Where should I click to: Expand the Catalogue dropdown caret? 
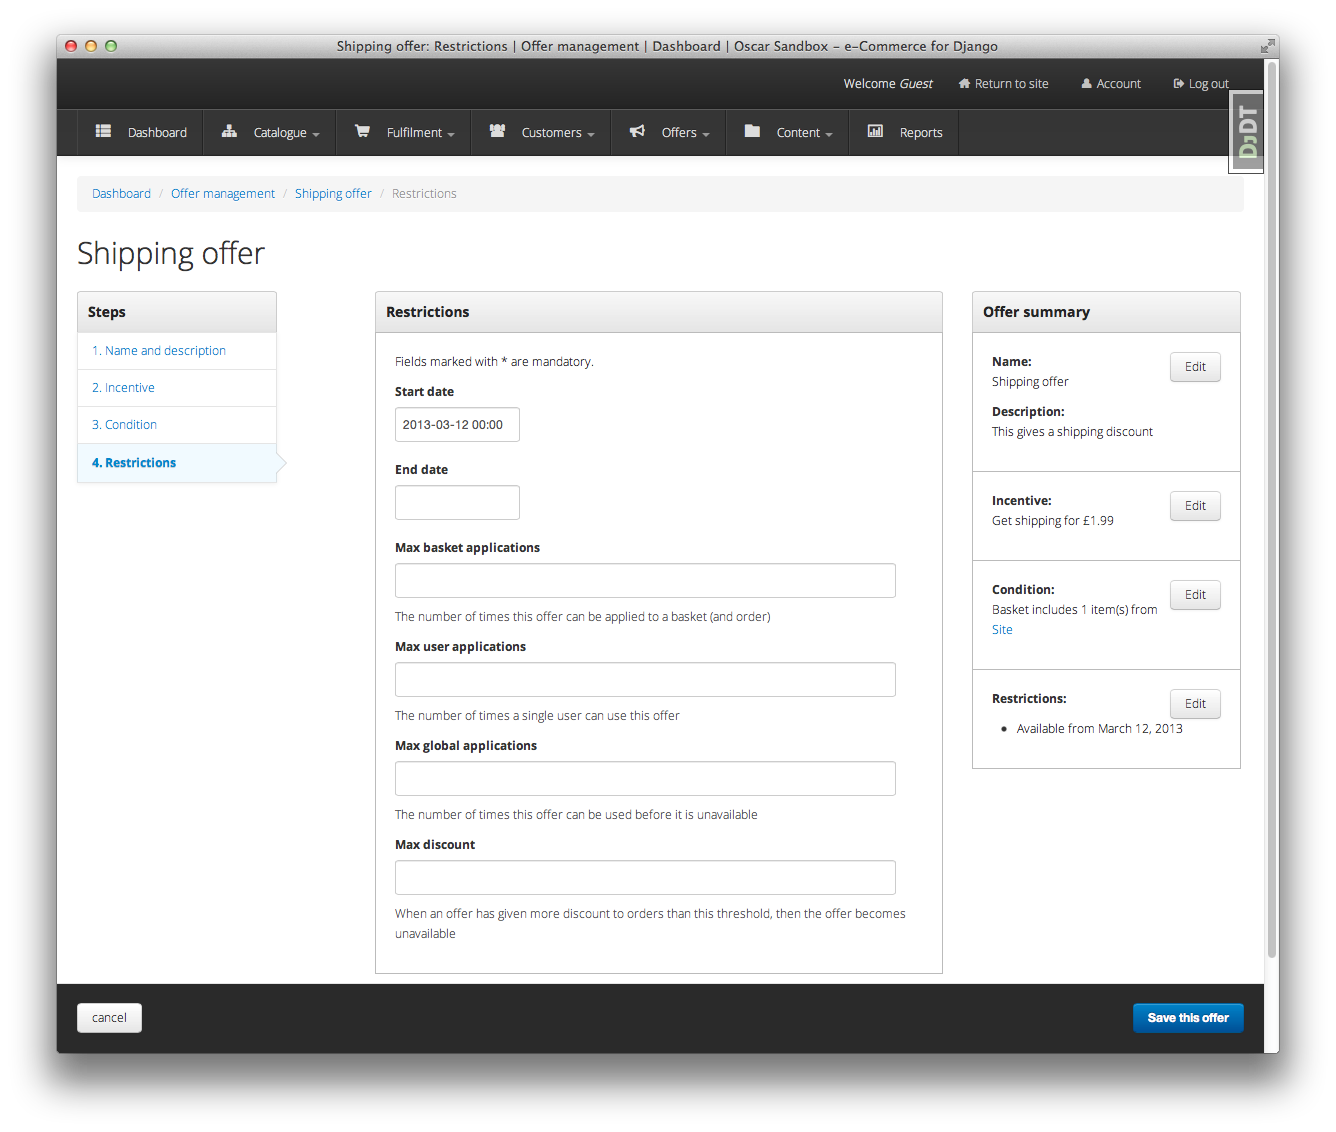coord(316,135)
